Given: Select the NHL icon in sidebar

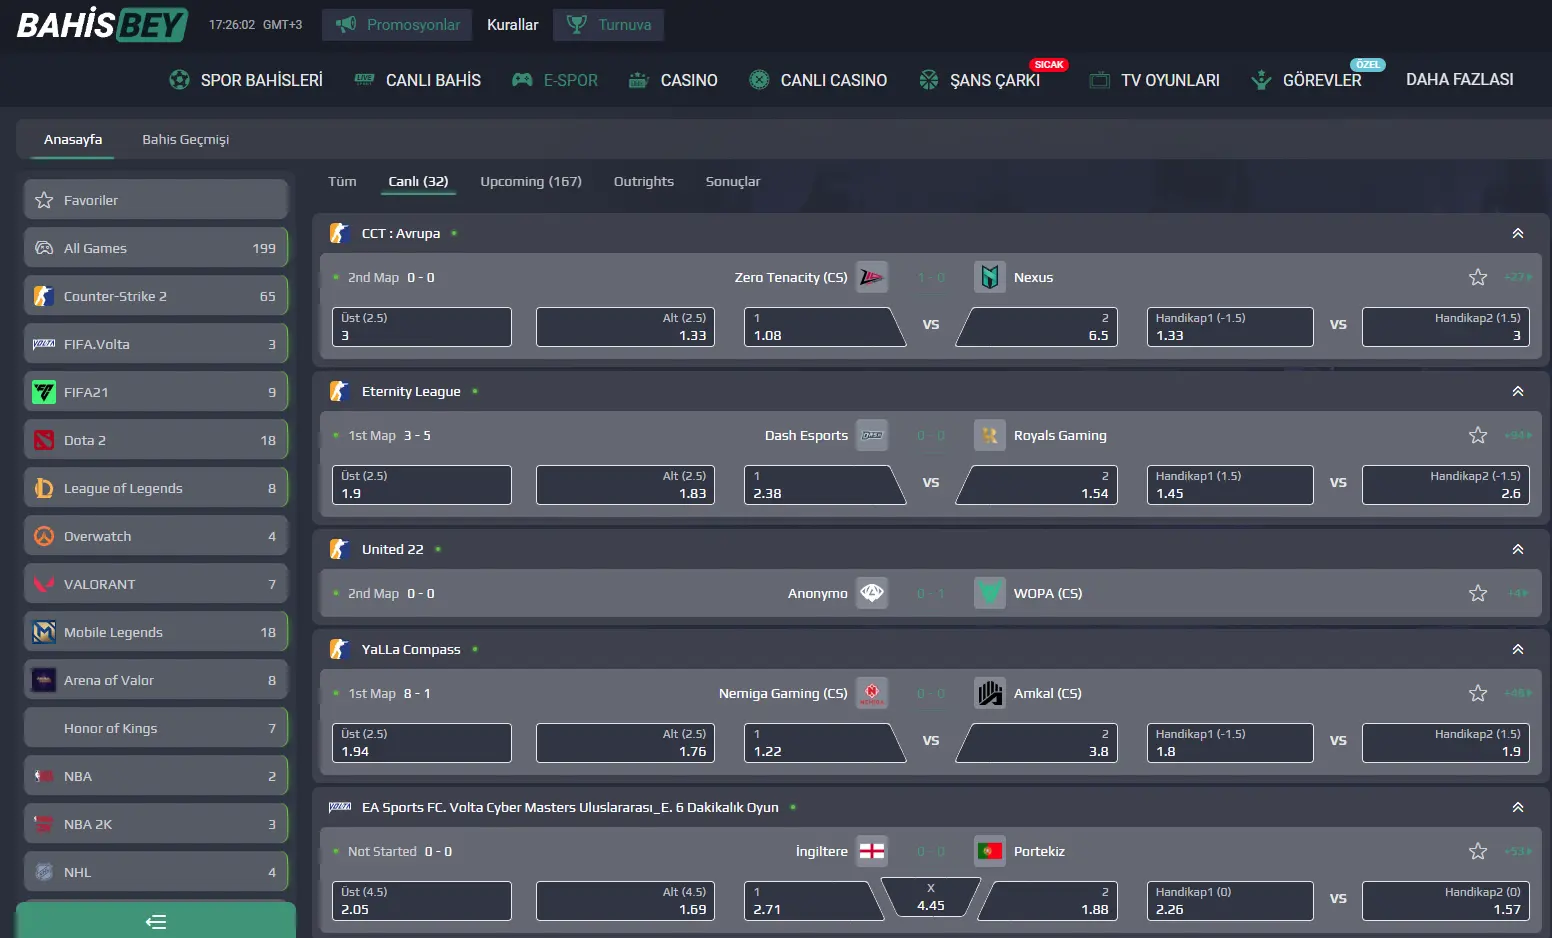Looking at the screenshot, I should (44, 872).
